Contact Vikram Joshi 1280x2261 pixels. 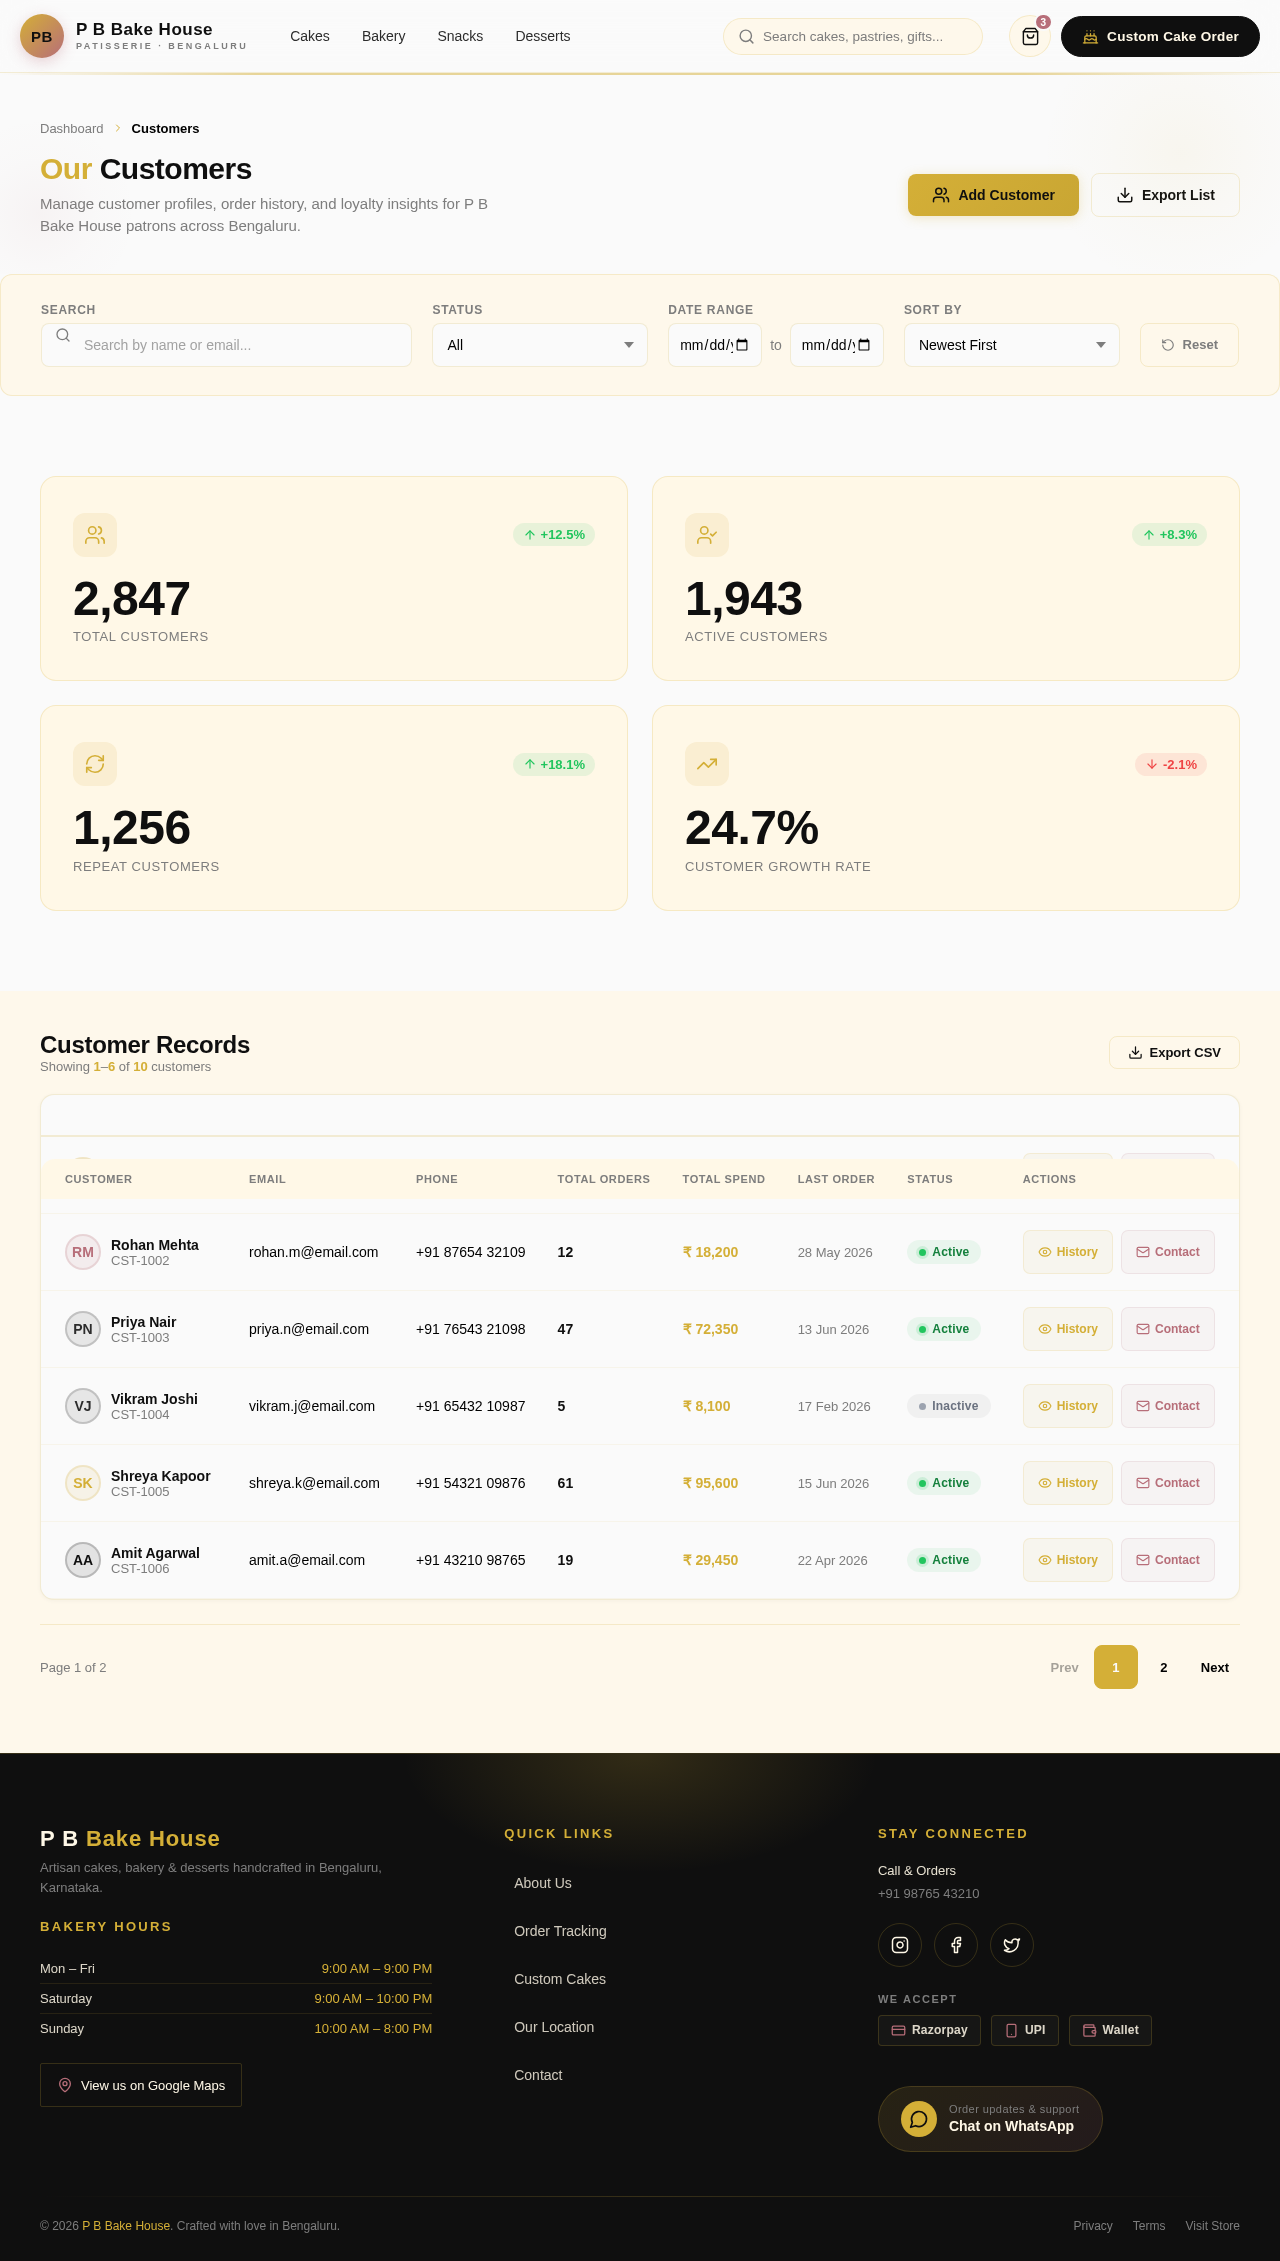click(1168, 1406)
